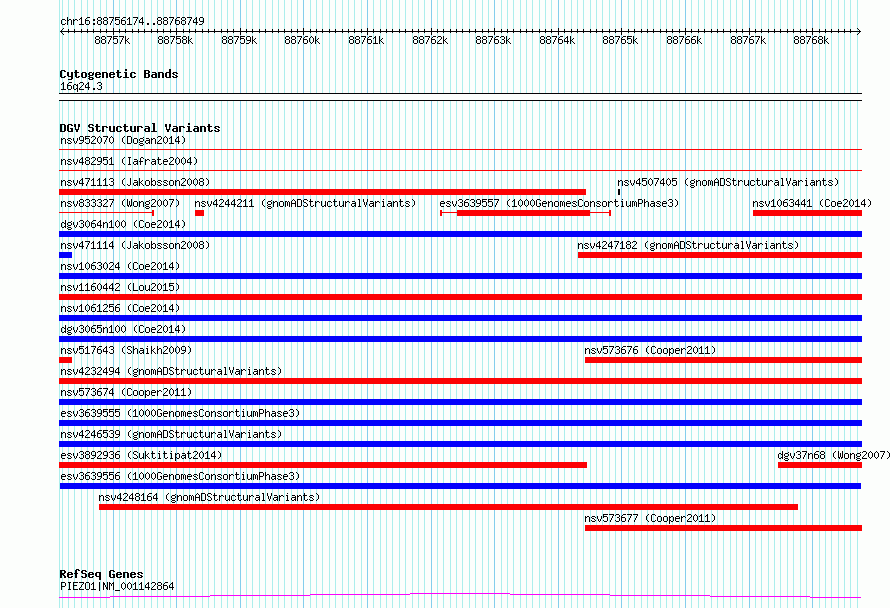
Task: Click the nsv517643 (Shaikh2009) label
Action: pos(126,350)
